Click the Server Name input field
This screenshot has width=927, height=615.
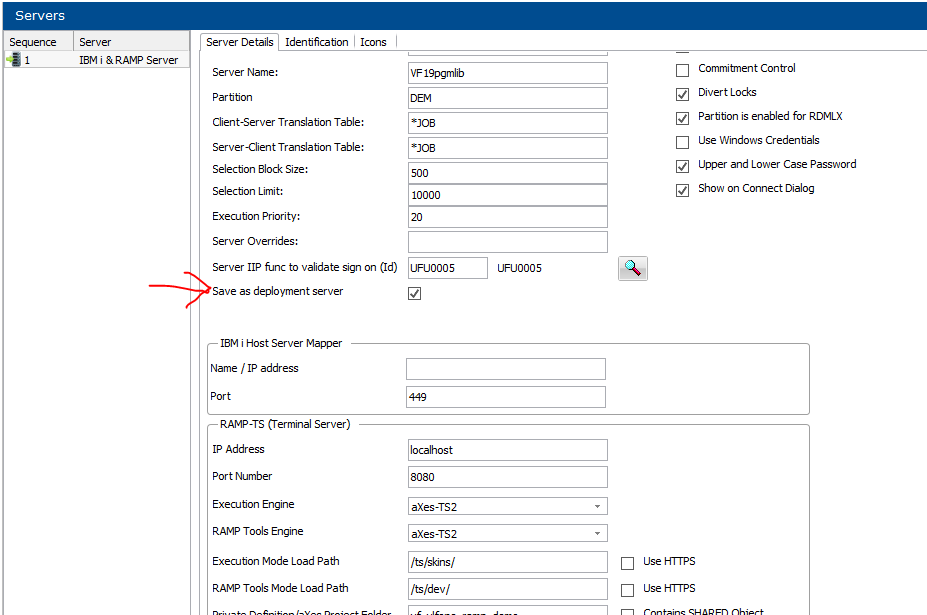(x=507, y=73)
